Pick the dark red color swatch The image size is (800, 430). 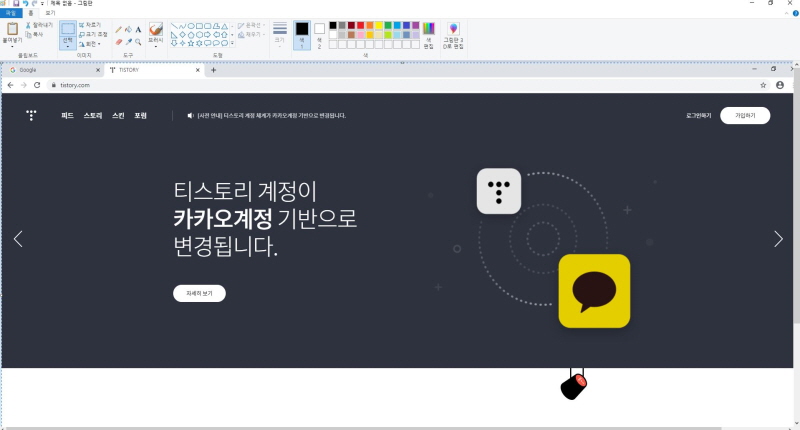point(351,26)
